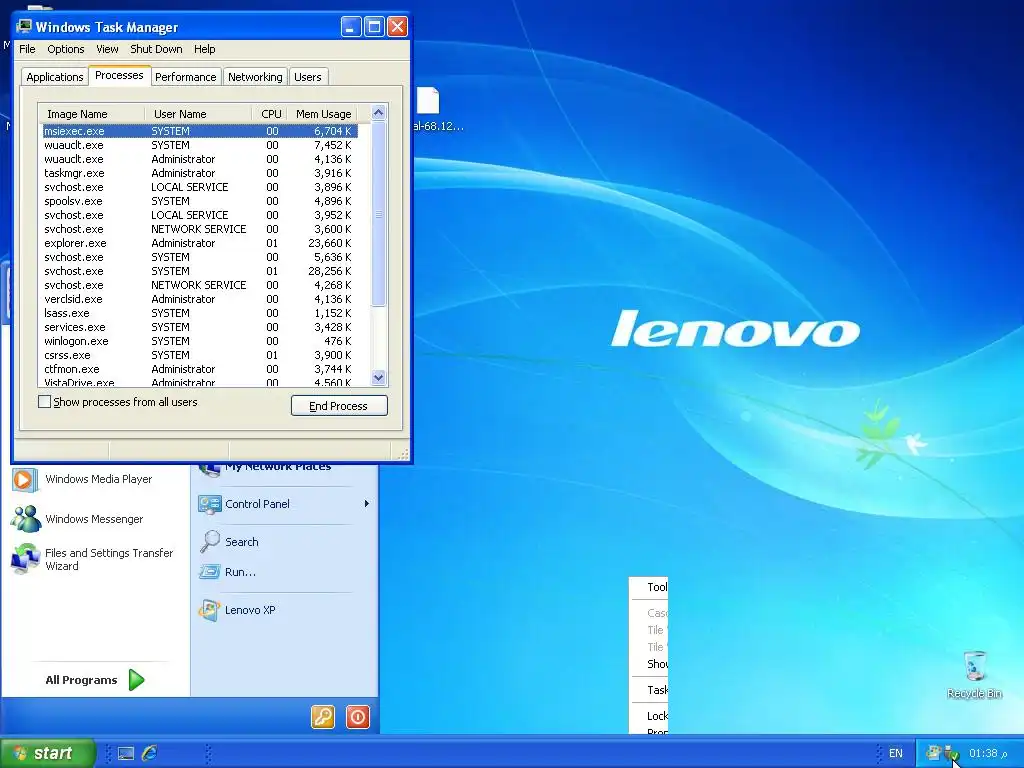Click the network computers tray icon
The height and width of the screenshot is (768, 1024).
click(933, 753)
